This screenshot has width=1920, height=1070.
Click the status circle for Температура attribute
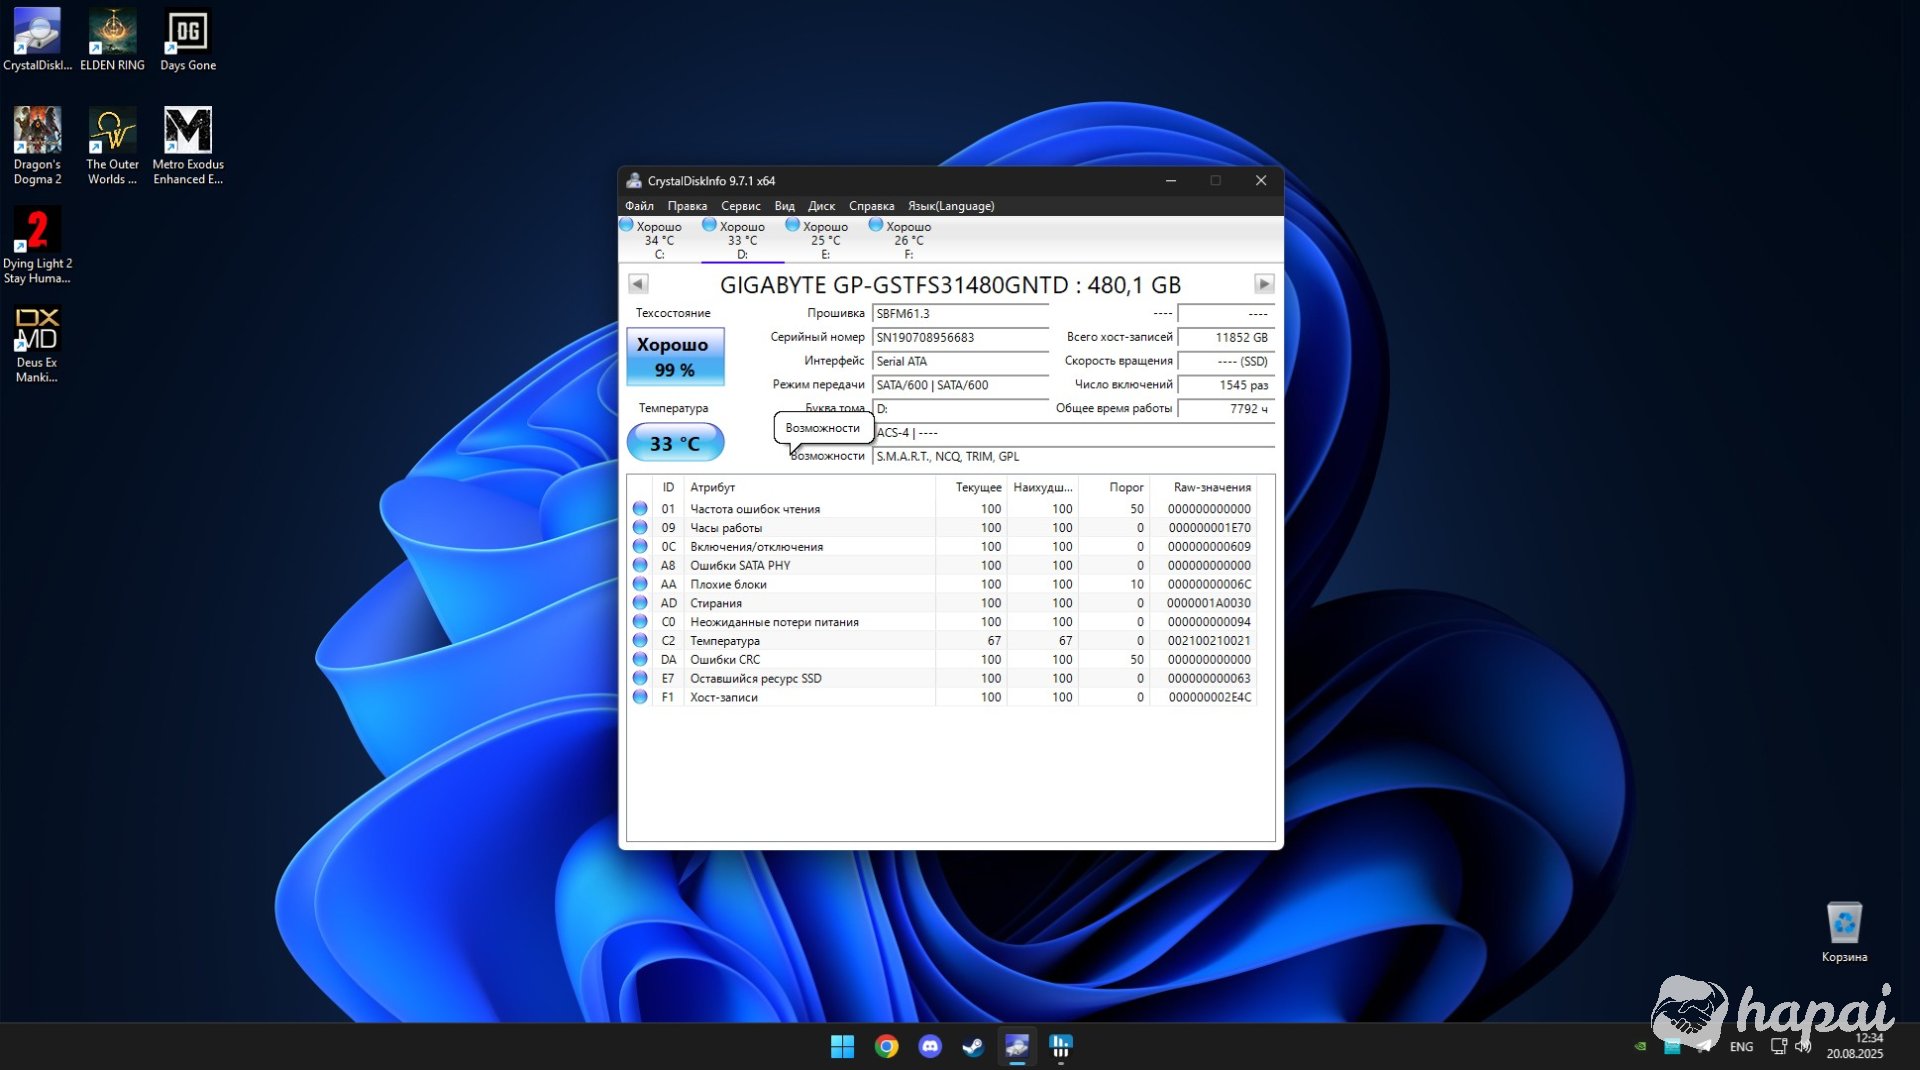click(x=640, y=641)
